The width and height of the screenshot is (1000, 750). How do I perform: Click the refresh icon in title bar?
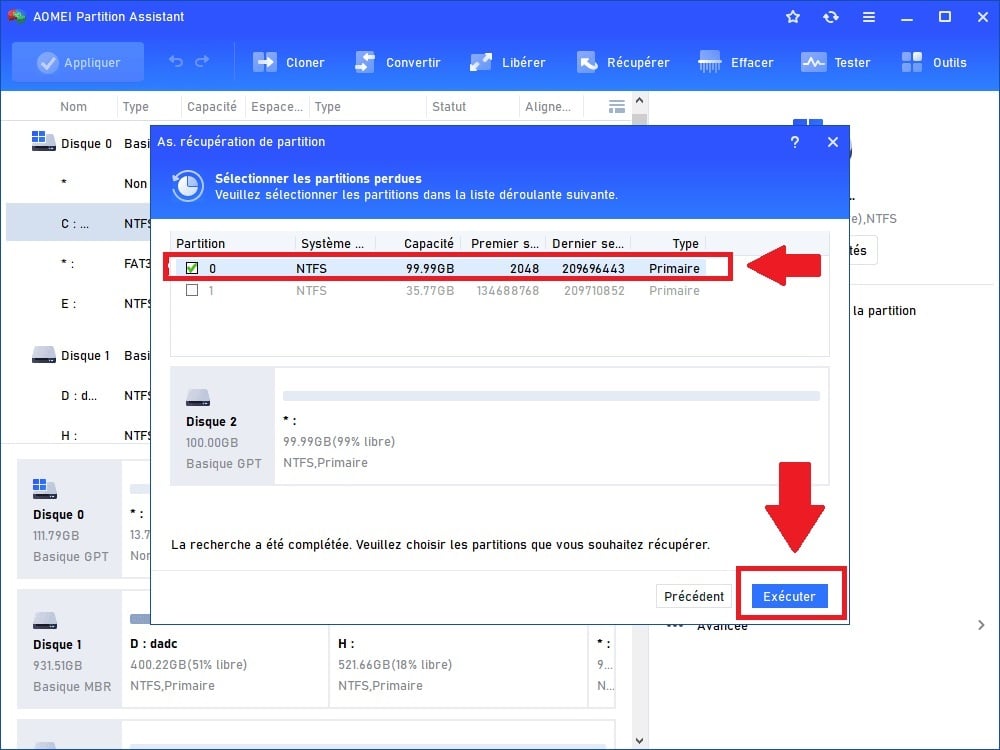click(830, 17)
